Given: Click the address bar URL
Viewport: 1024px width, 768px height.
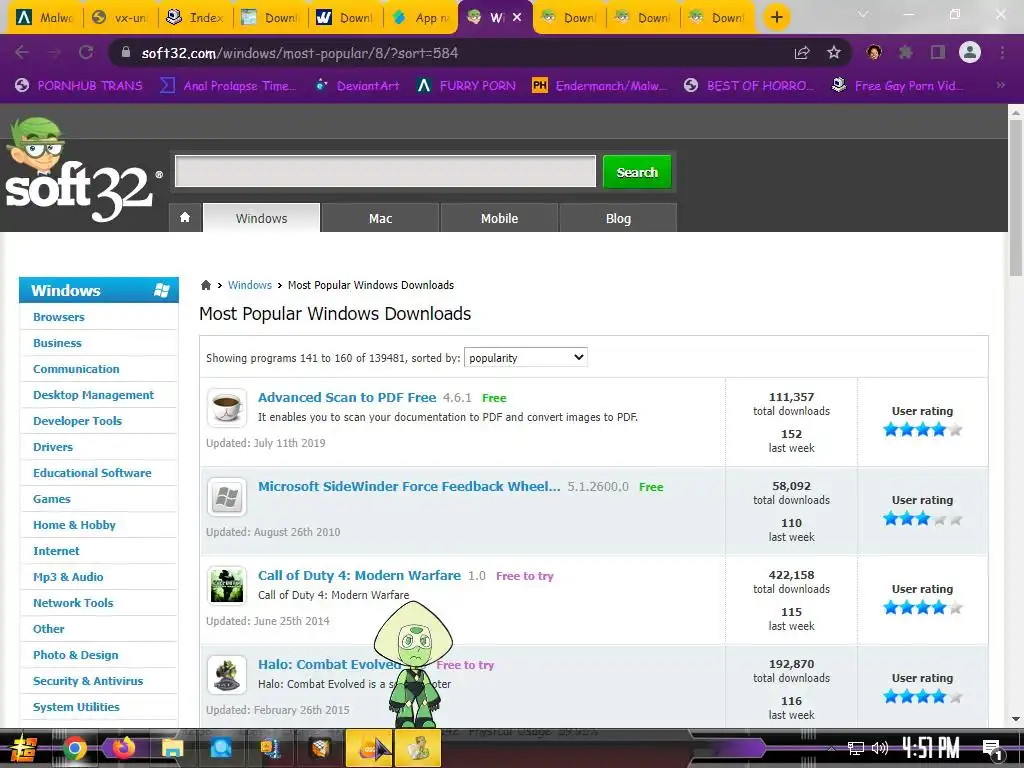Looking at the screenshot, I should (300, 53).
